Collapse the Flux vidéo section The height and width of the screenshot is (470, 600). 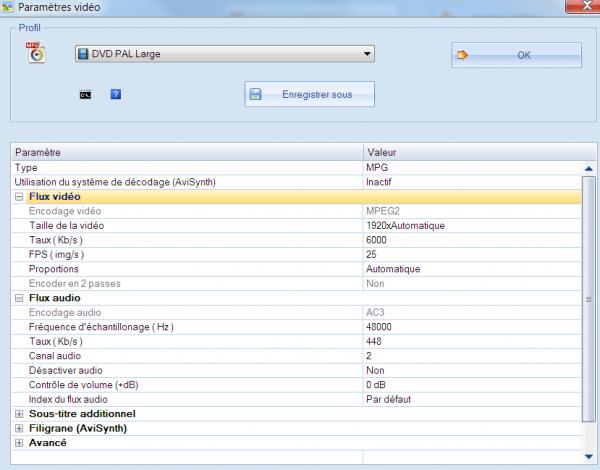point(19,197)
